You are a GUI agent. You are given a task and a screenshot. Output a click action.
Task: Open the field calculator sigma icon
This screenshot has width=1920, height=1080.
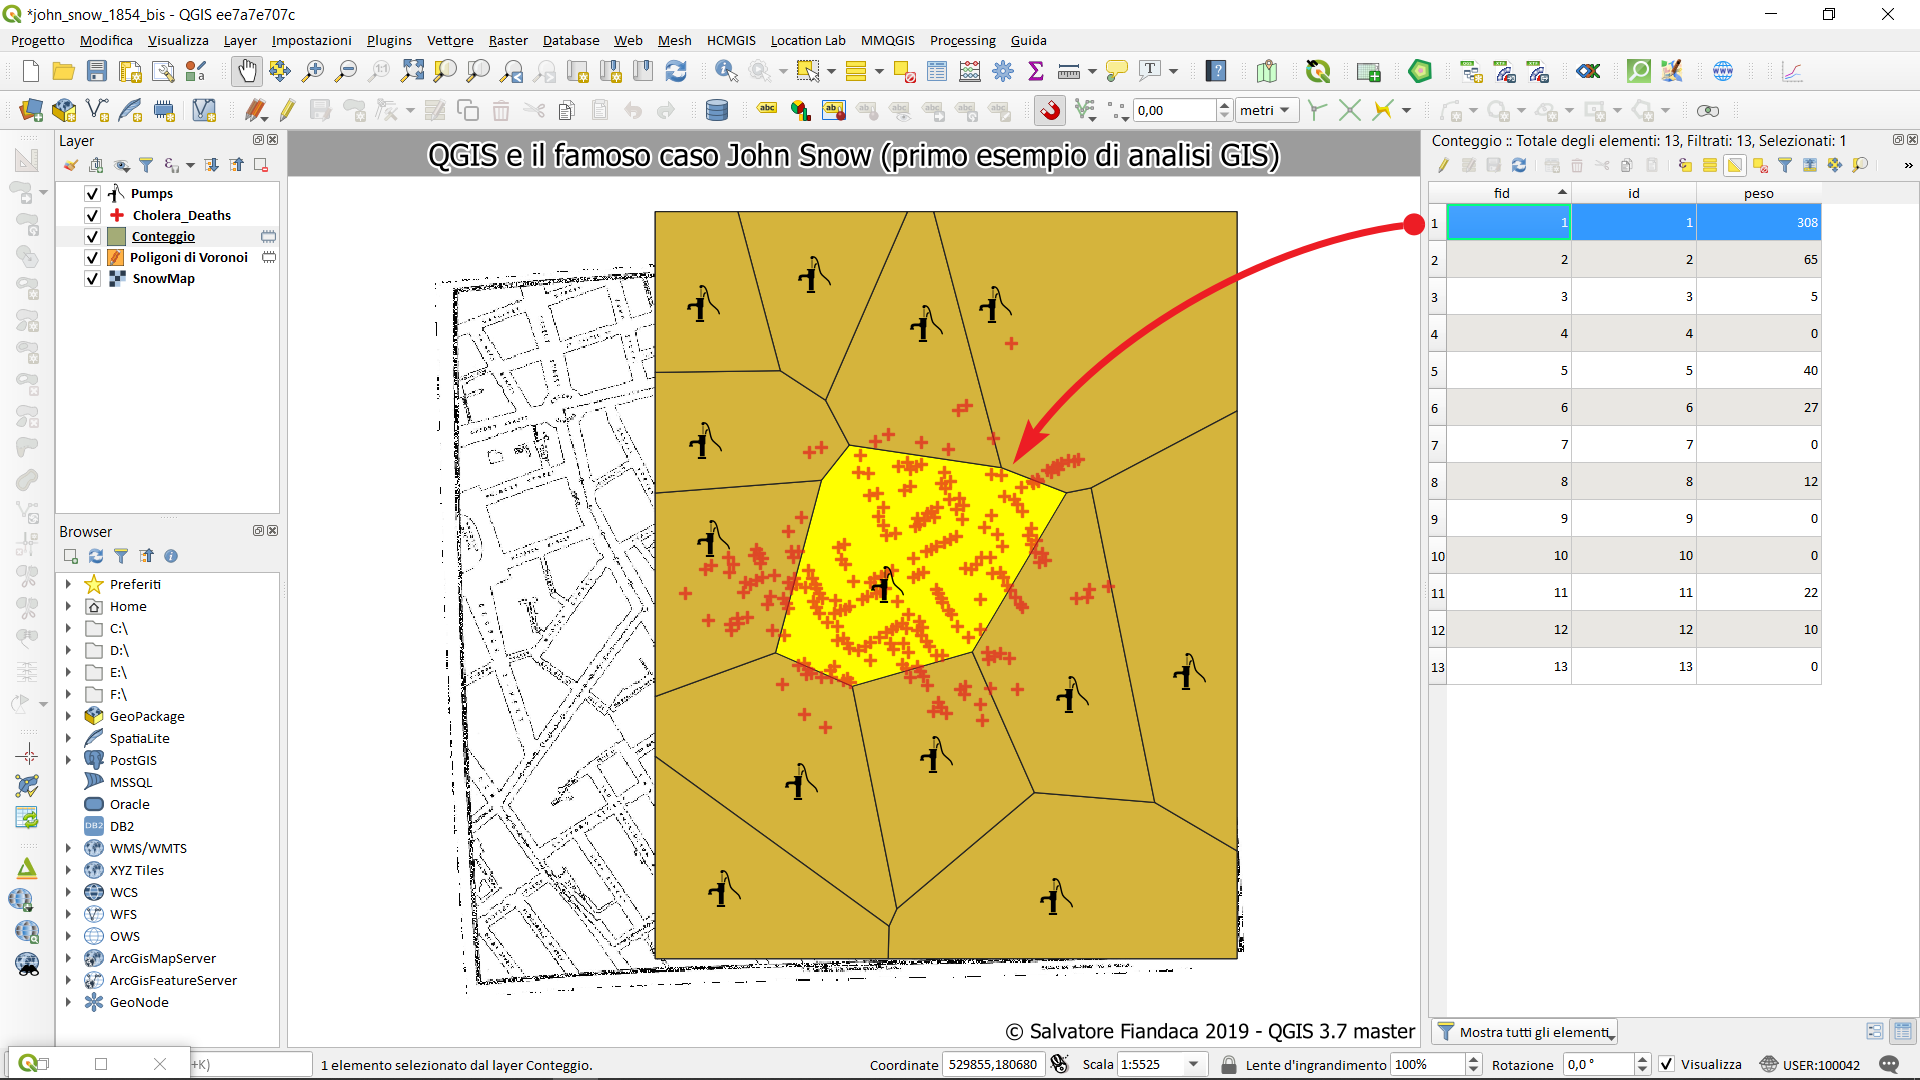coord(1036,71)
